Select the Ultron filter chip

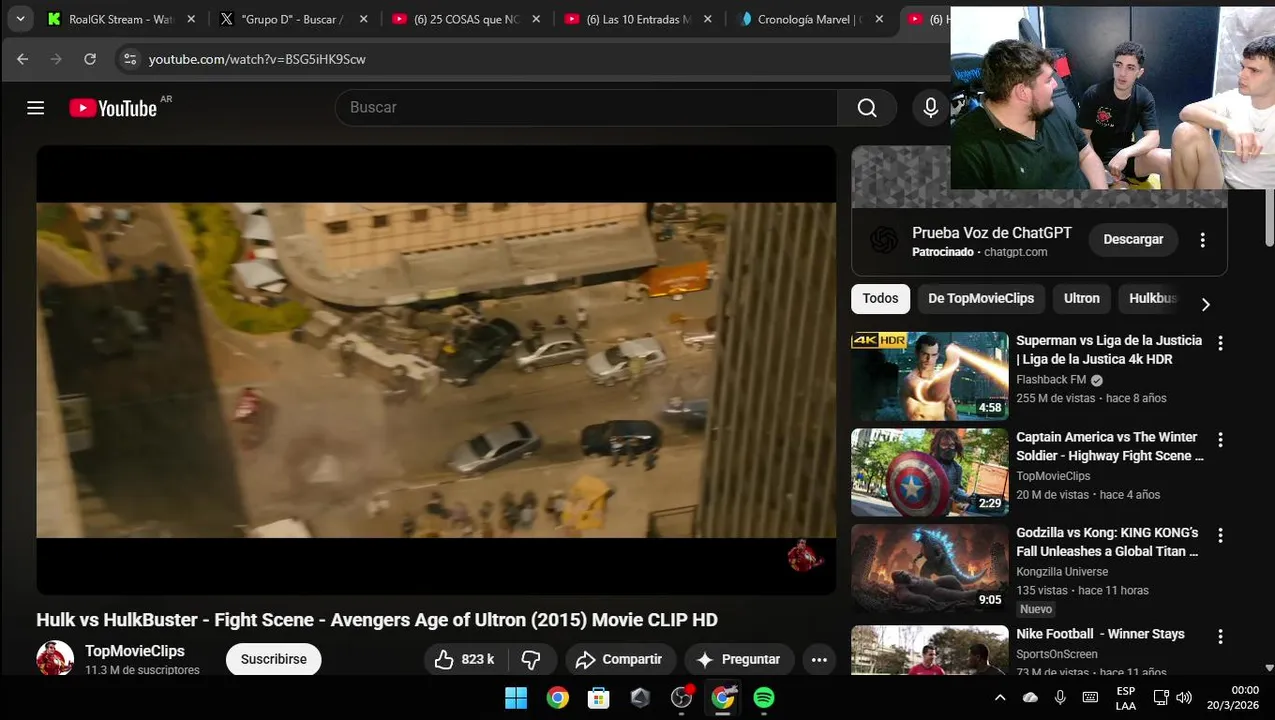1081,298
